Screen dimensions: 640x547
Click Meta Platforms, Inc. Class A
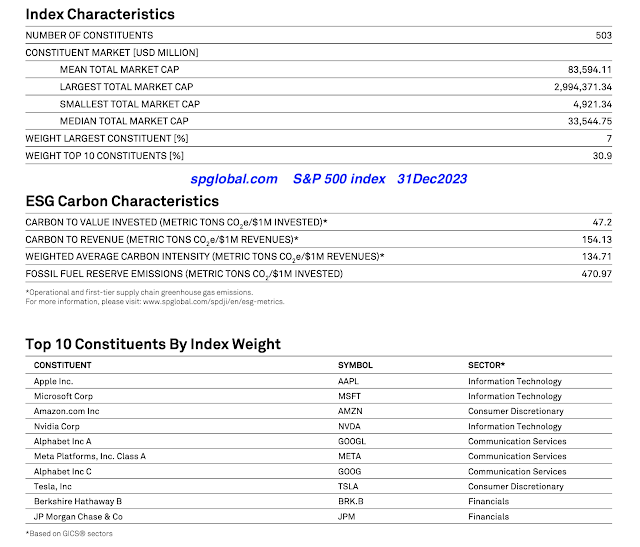[x=90, y=456]
